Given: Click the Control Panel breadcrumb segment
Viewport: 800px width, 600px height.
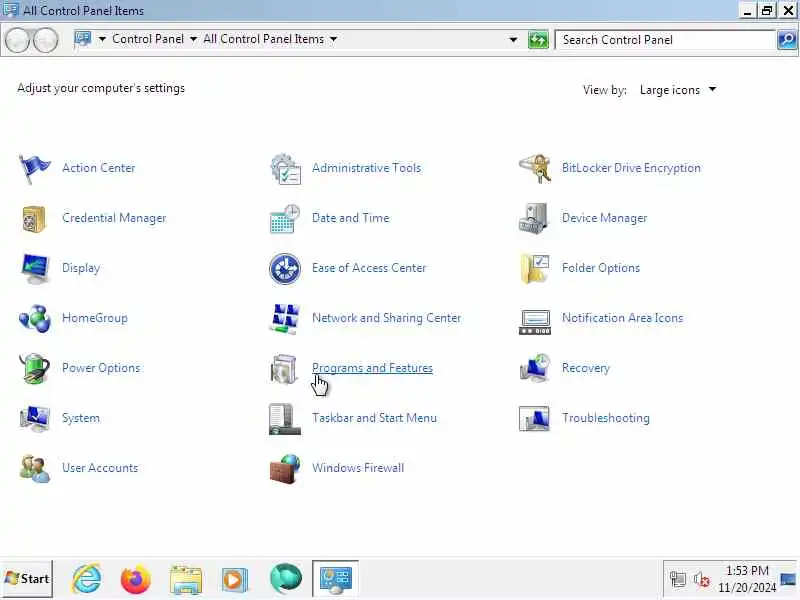Looking at the screenshot, I should [148, 39].
